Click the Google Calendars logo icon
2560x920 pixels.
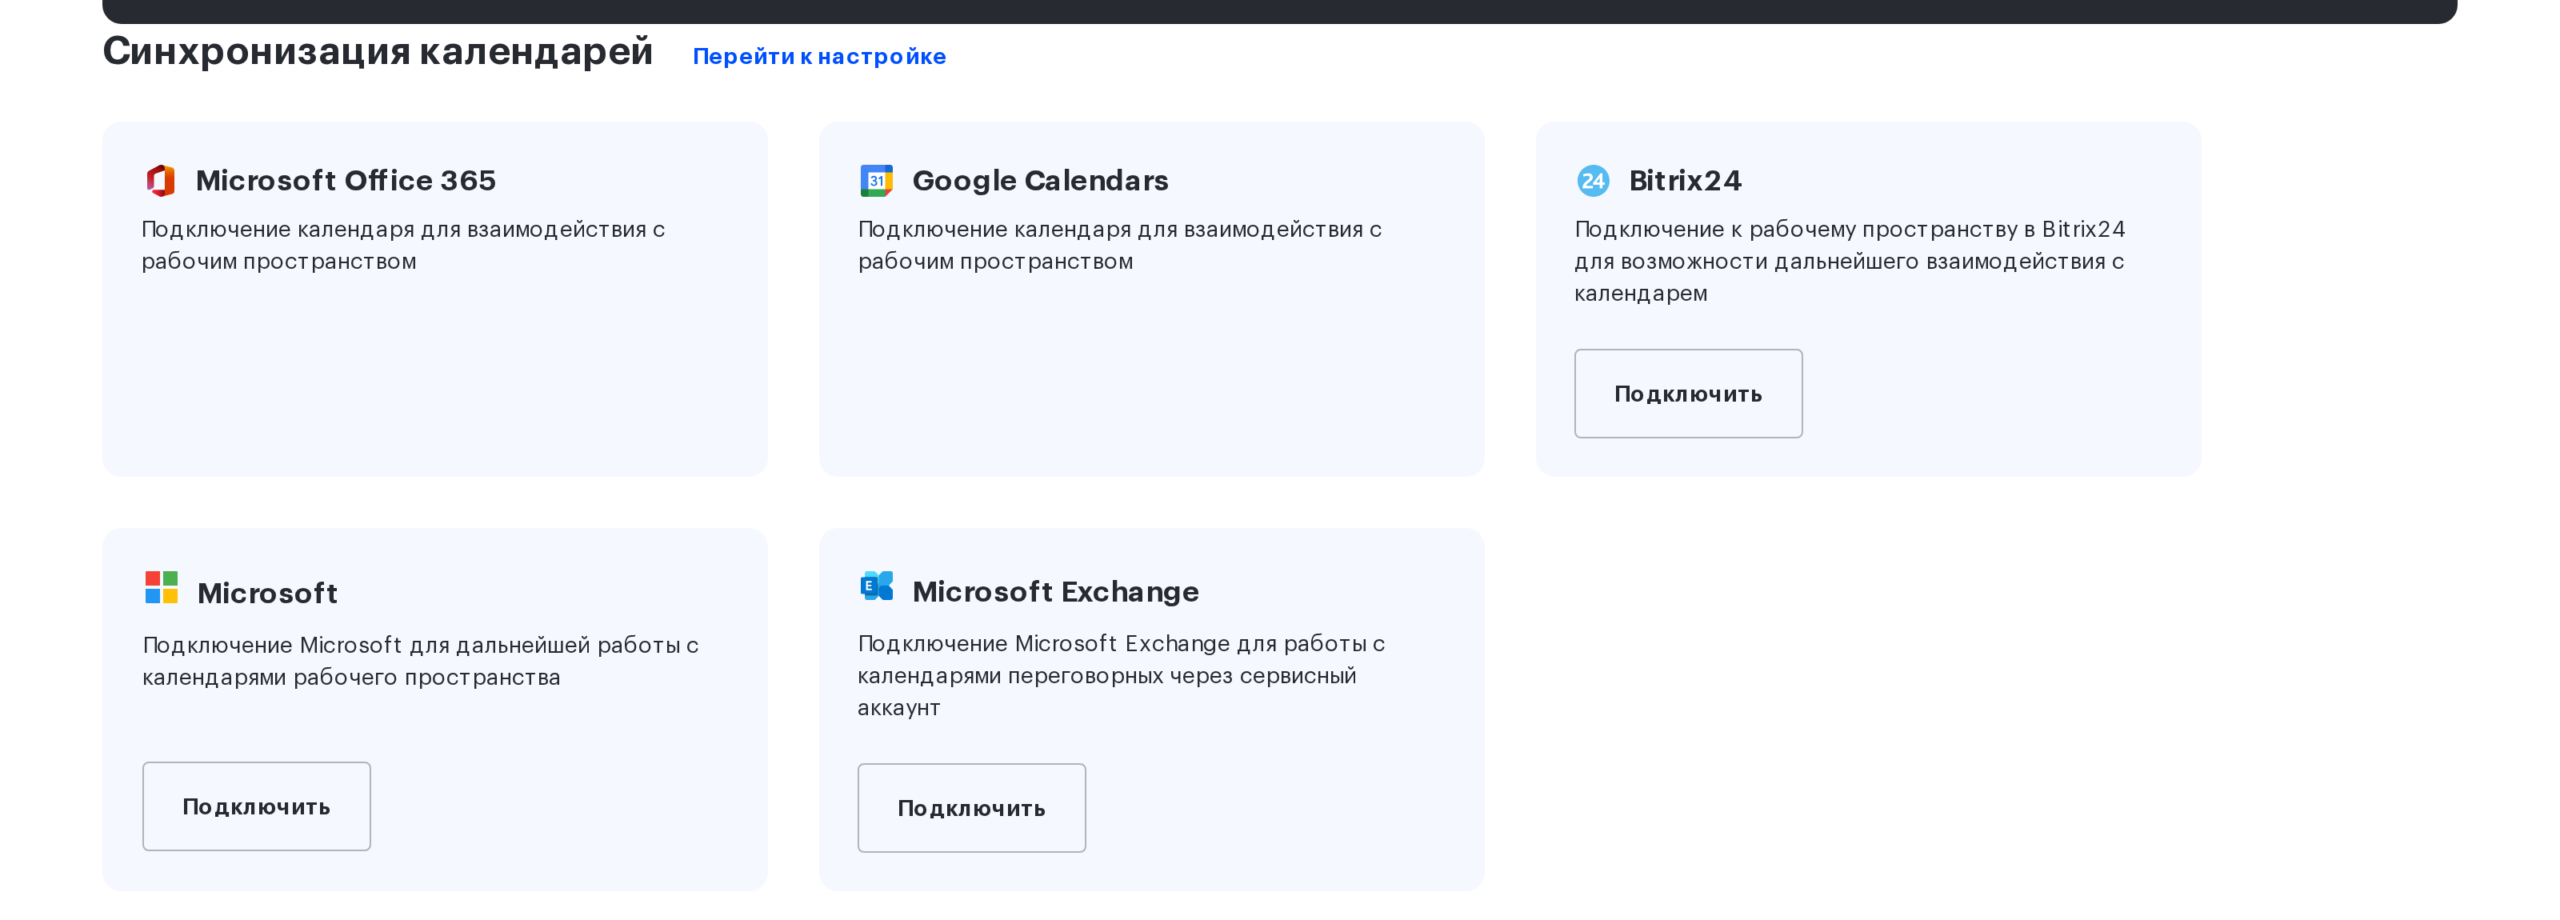[x=877, y=181]
